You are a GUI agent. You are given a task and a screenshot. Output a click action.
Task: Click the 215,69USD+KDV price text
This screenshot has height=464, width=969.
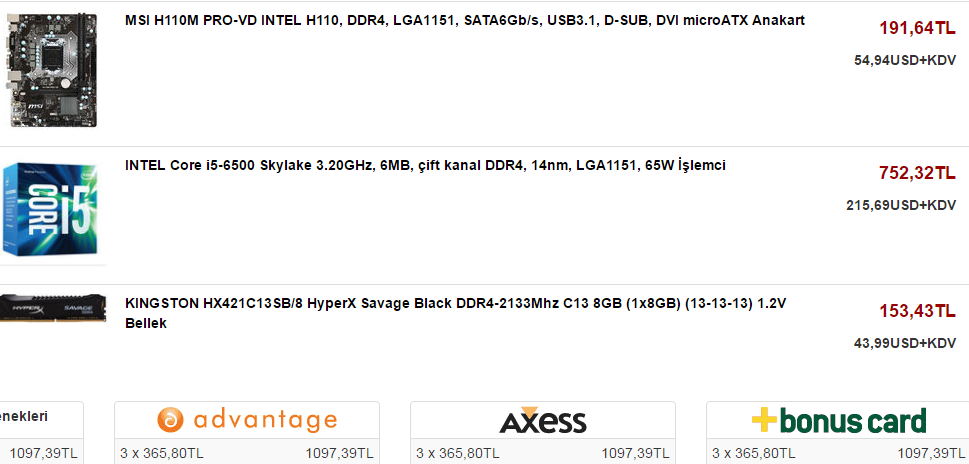tap(901, 205)
